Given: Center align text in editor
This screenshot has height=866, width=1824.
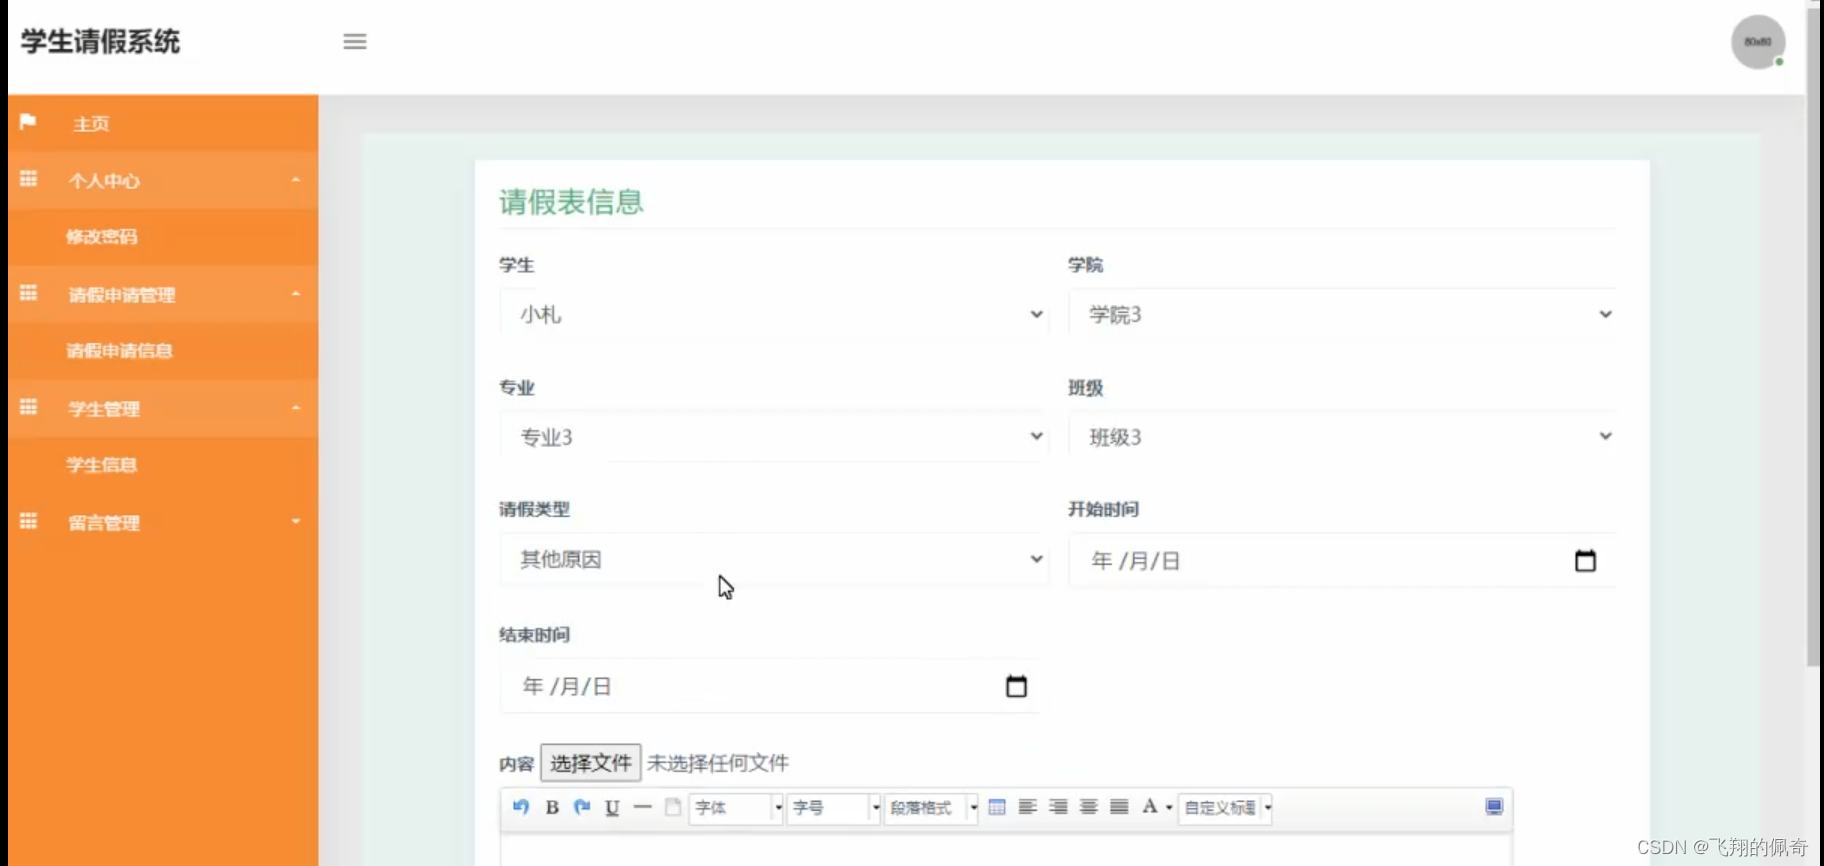Looking at the screenshot, I should coord(1089,807).
